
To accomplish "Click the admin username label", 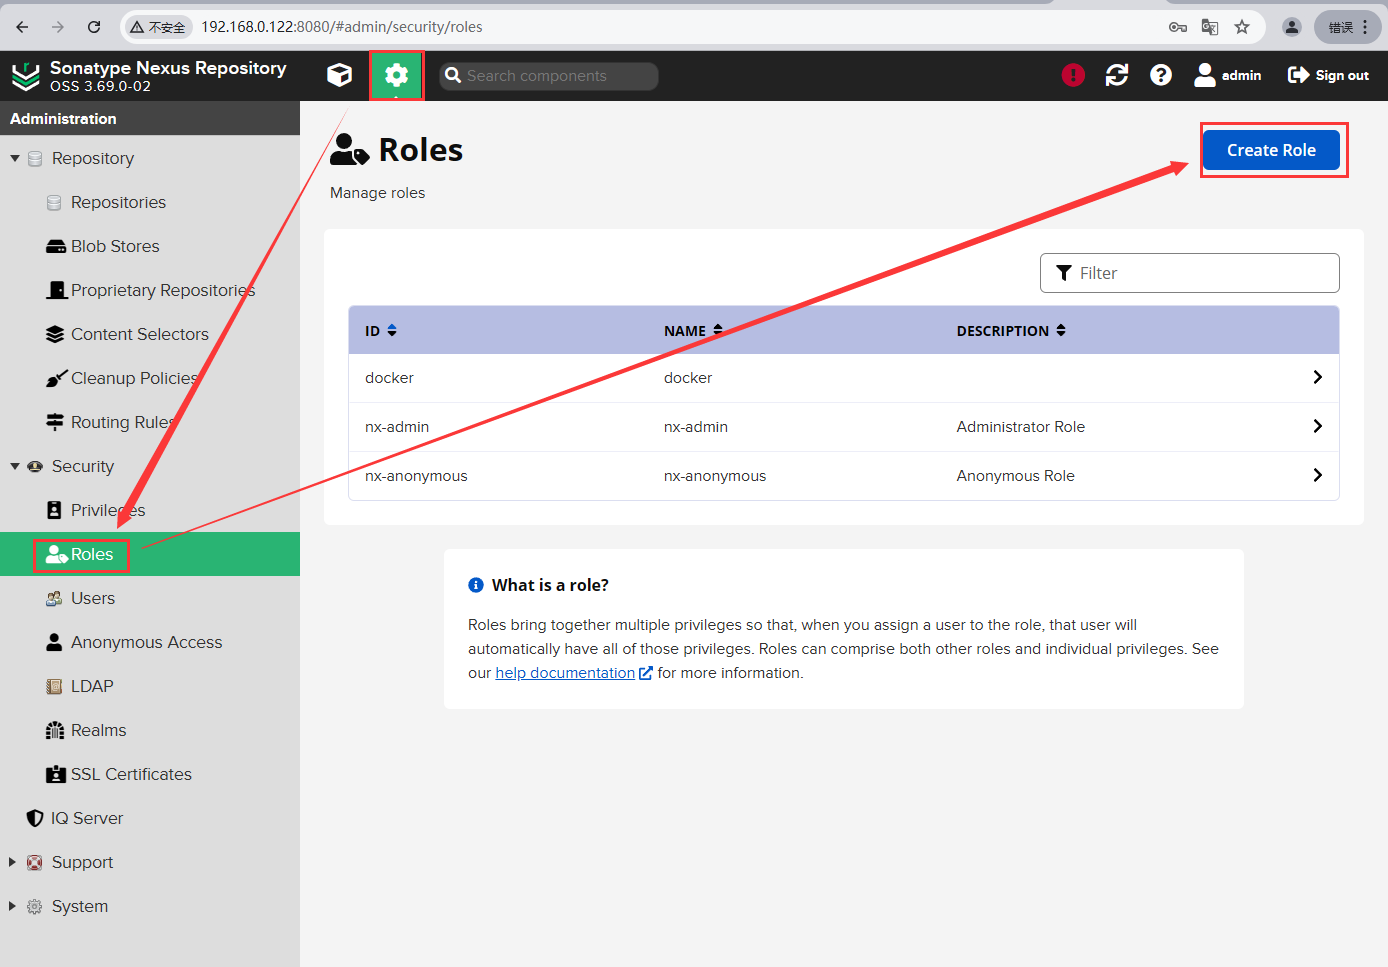I will click(x=1241, y=75).
